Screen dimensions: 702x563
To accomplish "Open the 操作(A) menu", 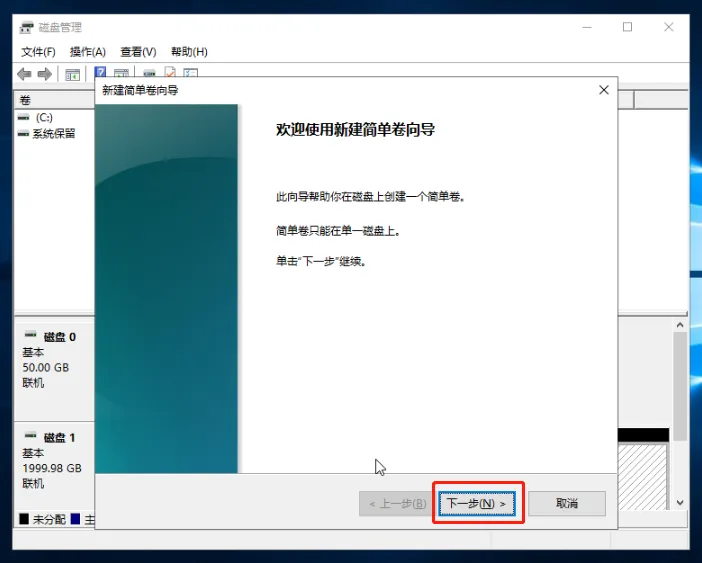I will pyautogui.click(x=88, y=52).
